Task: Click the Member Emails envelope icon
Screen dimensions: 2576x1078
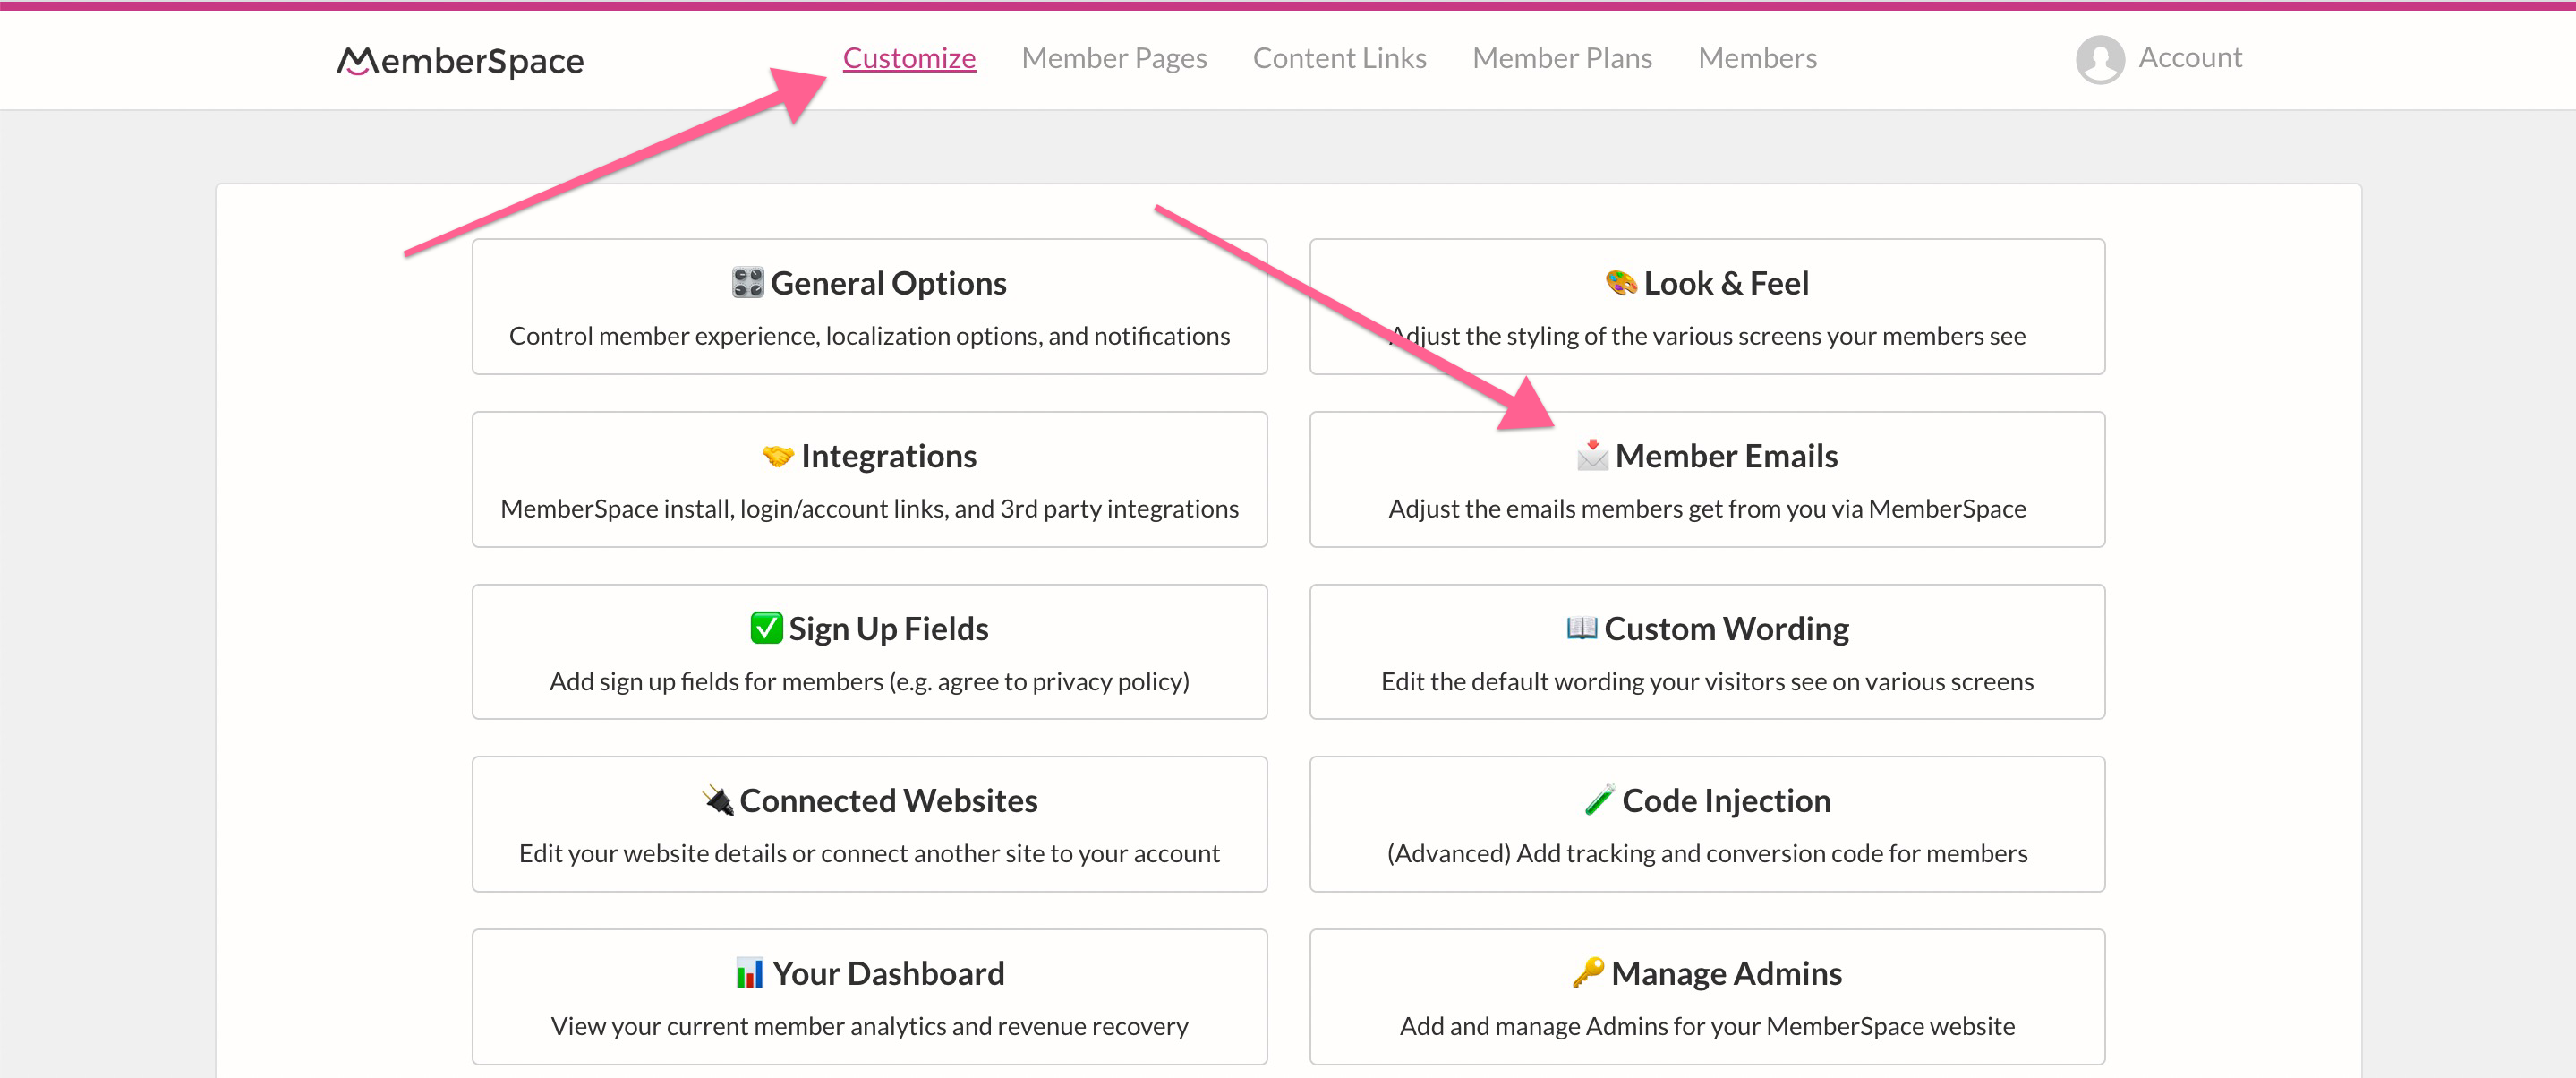Action: pos(1592,455)
